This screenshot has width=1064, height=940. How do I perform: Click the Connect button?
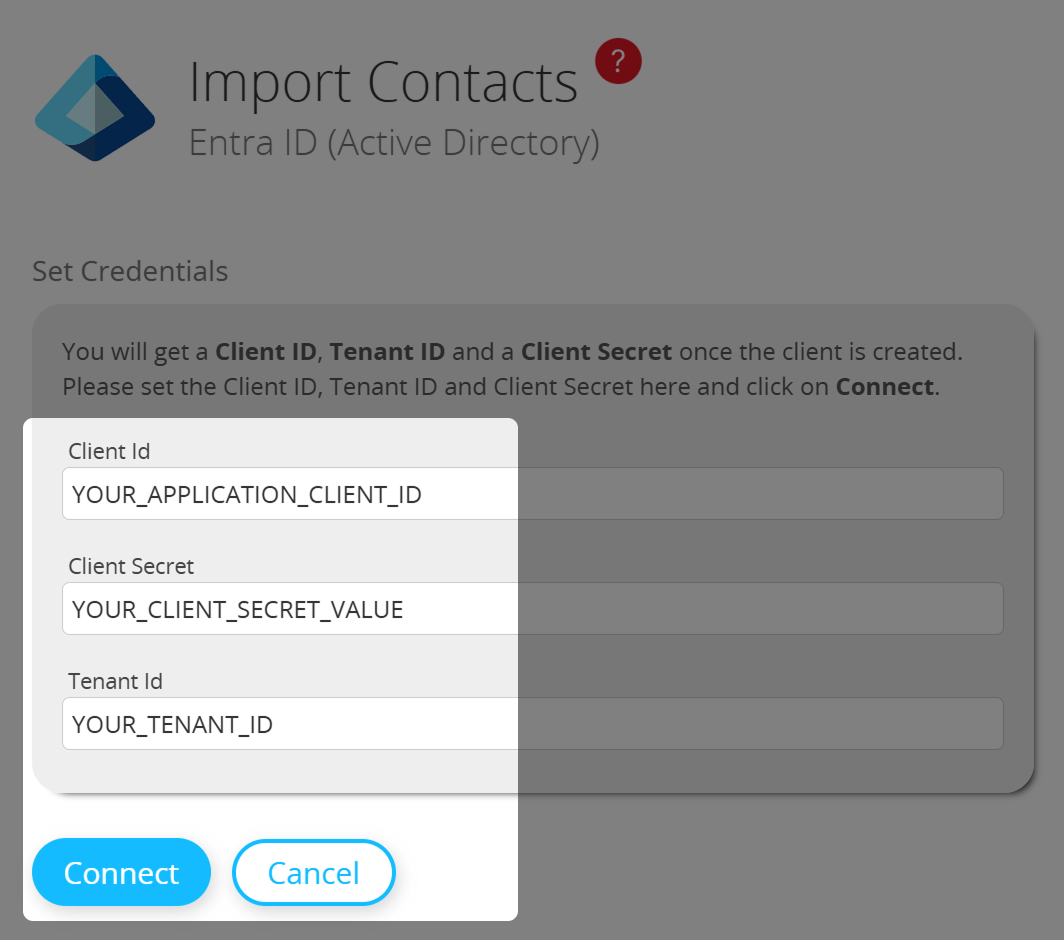(121, 872)
